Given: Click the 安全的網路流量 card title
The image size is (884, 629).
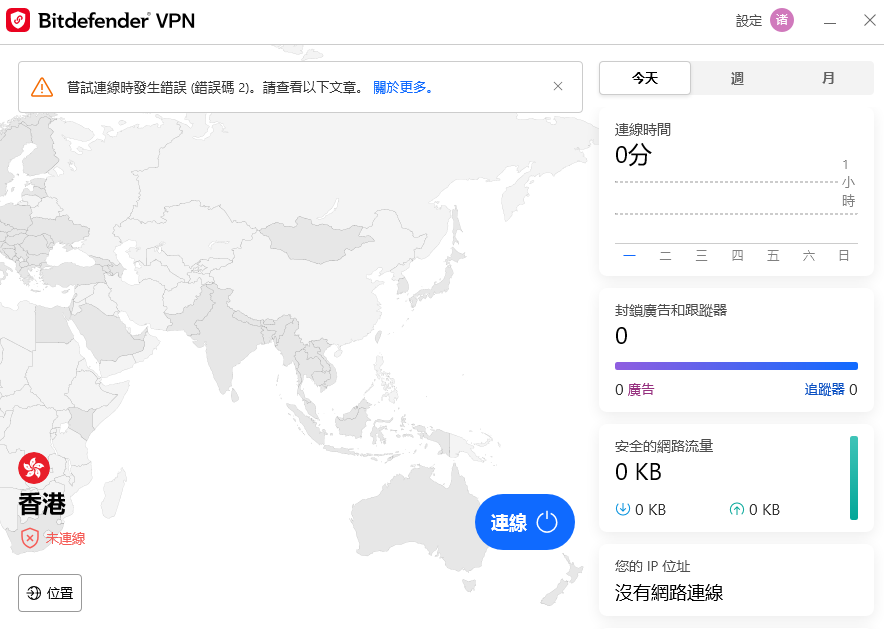Looking at the screenshot, I should tap(664, 446).
